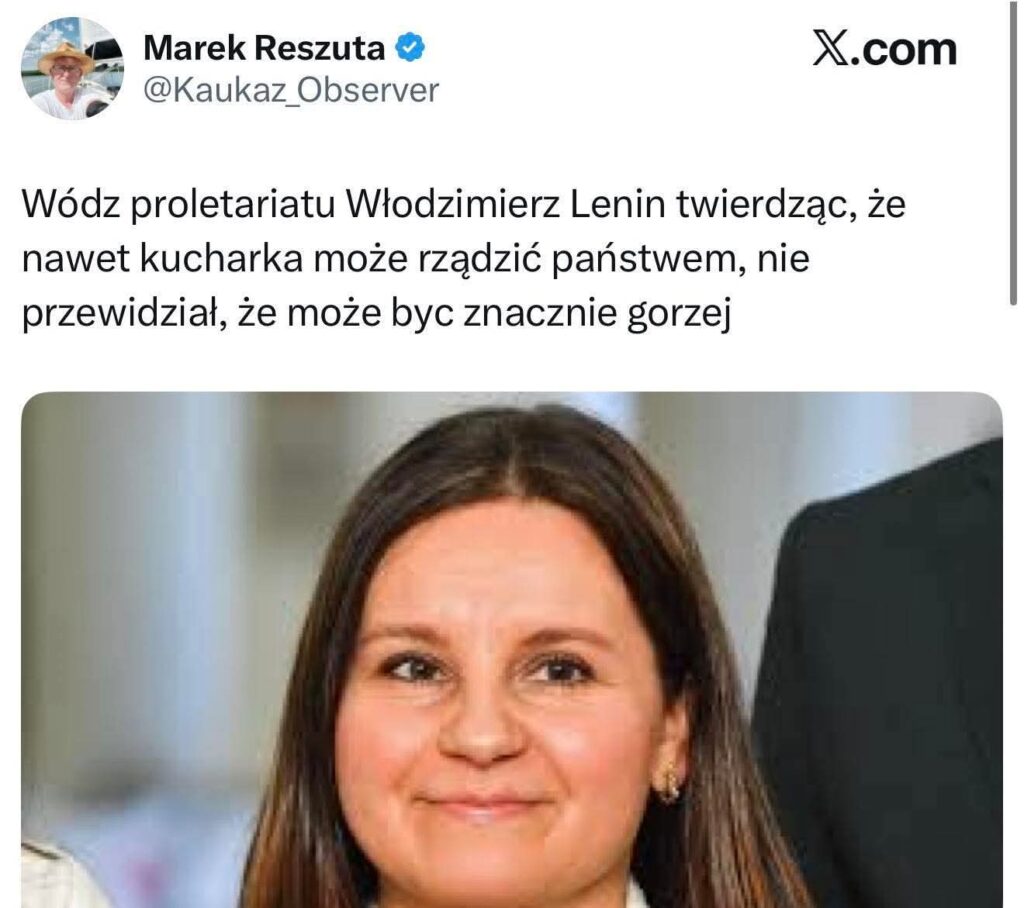Image resolution: width=1024 pixels, height=908 pixels.
Task: Click the word "gorzej" ending the tweet
Action: tap(679, 316)
